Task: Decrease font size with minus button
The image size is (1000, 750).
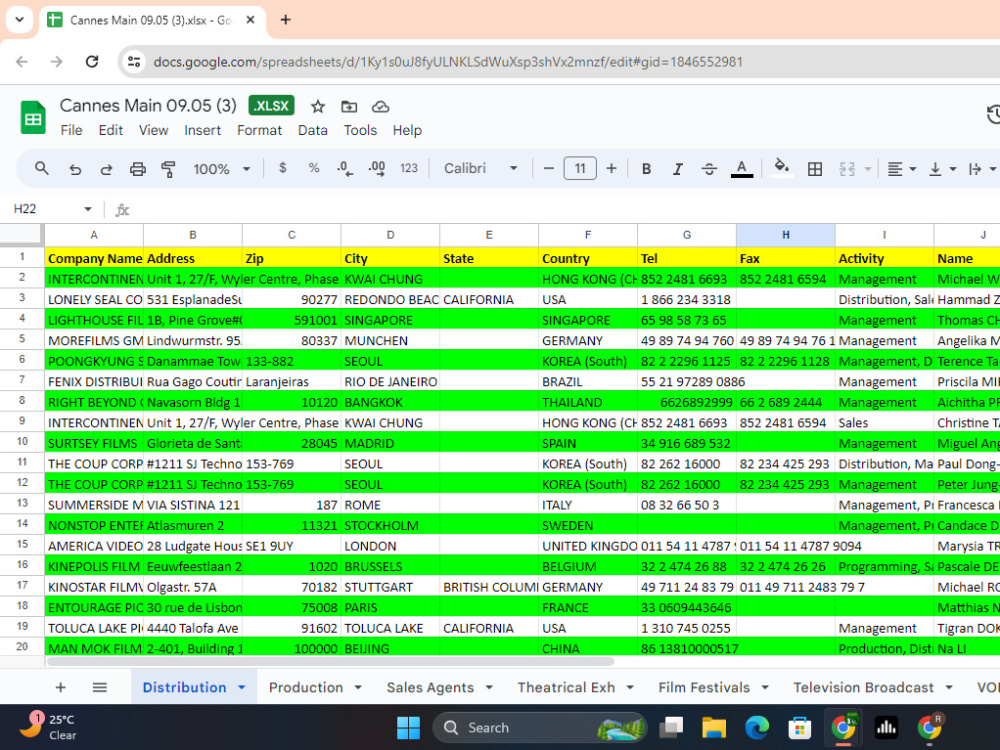Action: coord(548,168)
